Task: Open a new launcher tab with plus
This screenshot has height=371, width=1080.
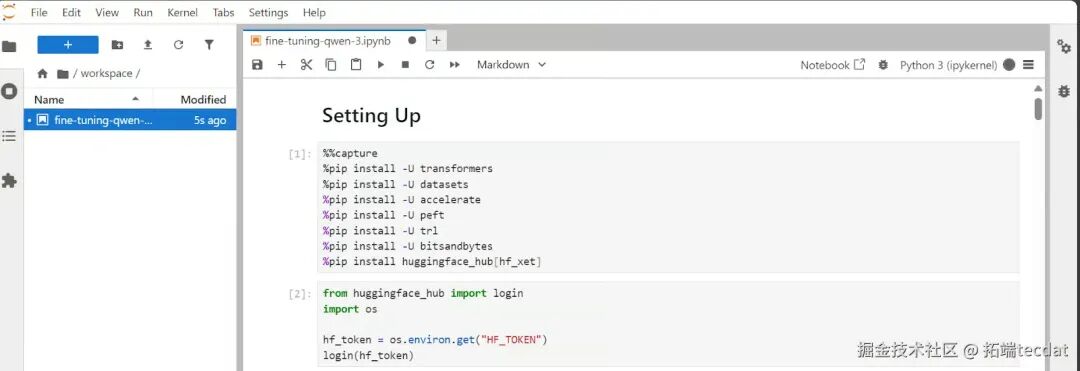Action: pyautogui.click(x=436, y=41)
